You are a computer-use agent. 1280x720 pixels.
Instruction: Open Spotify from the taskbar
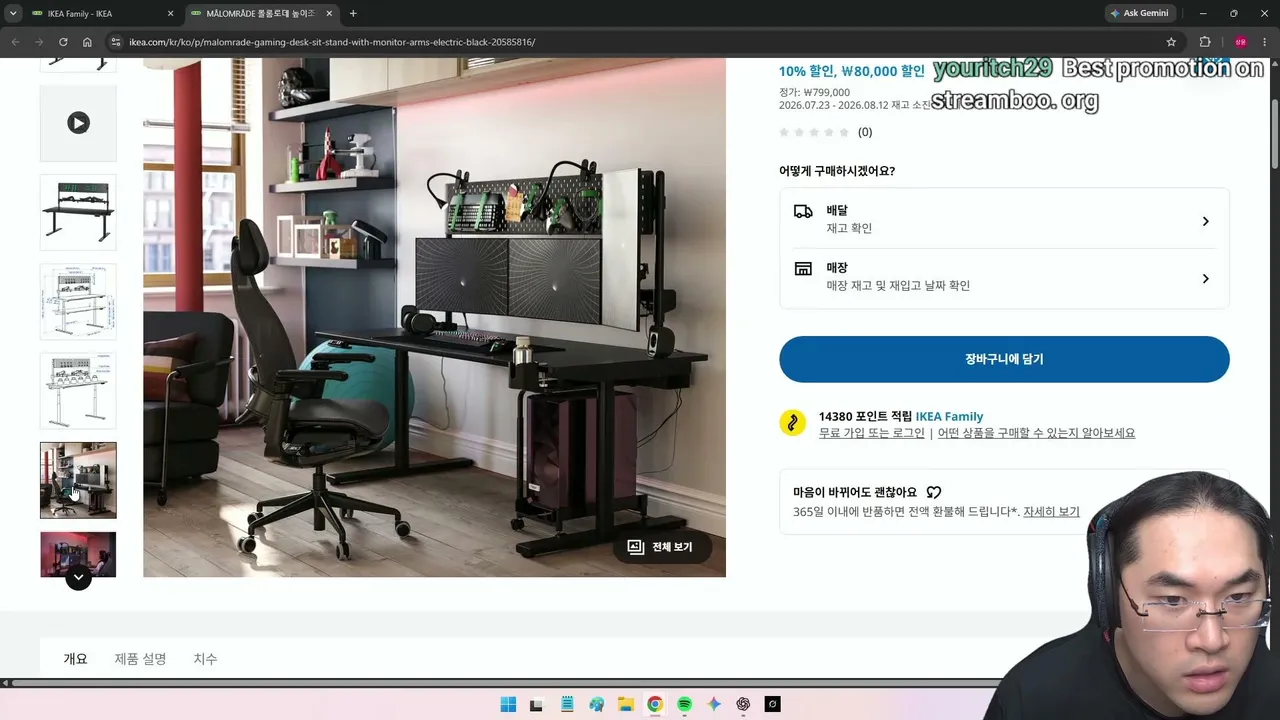tap(685, 704)
